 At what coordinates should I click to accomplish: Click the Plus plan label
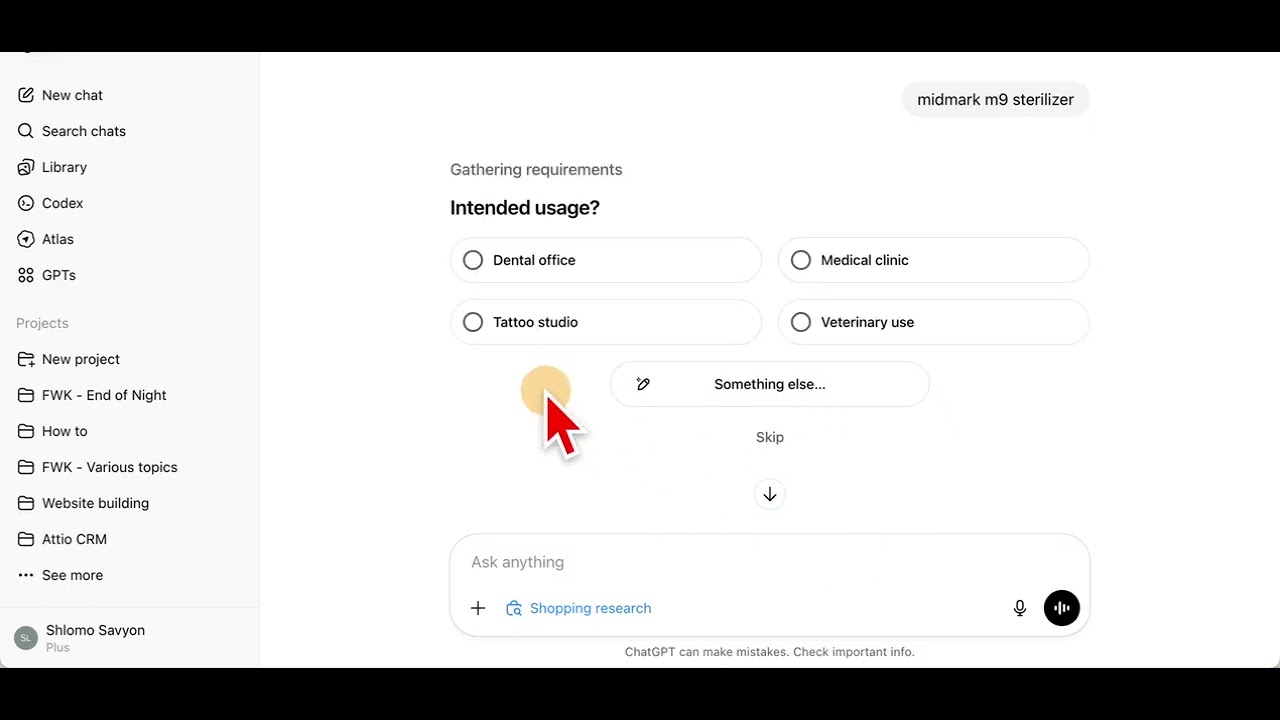click(58, 648)
